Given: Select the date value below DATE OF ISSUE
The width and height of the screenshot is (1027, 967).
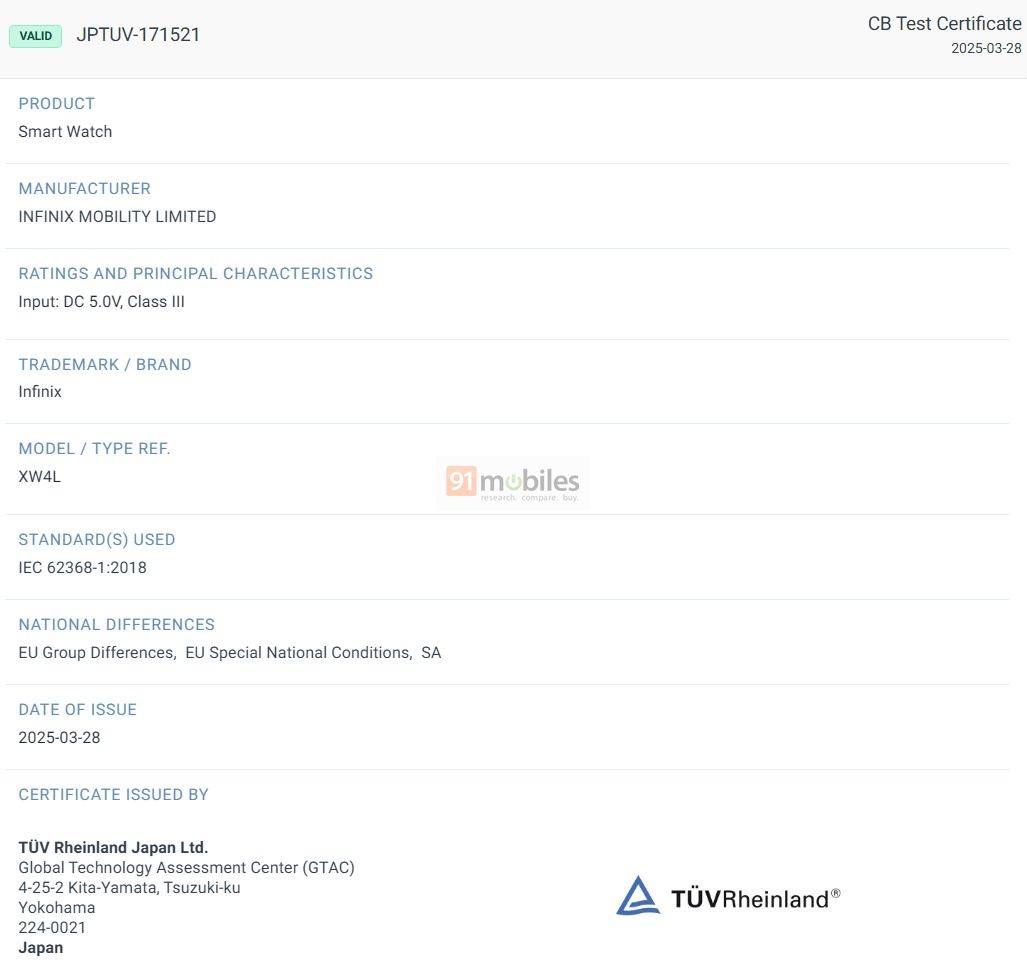Looking at the screenshot, I should (60, 738).
